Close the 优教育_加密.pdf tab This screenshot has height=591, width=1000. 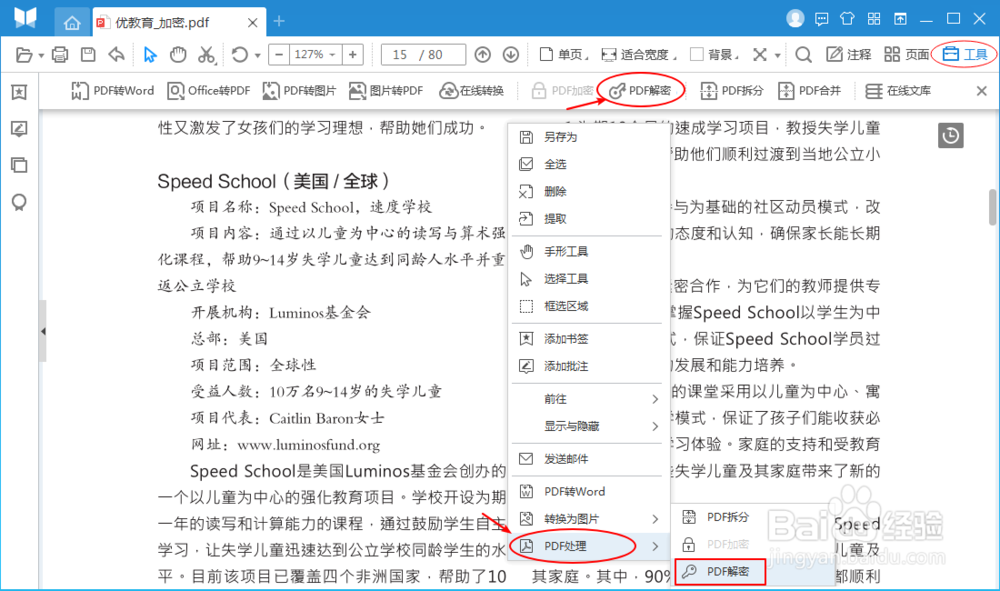[x=253, y=23]
